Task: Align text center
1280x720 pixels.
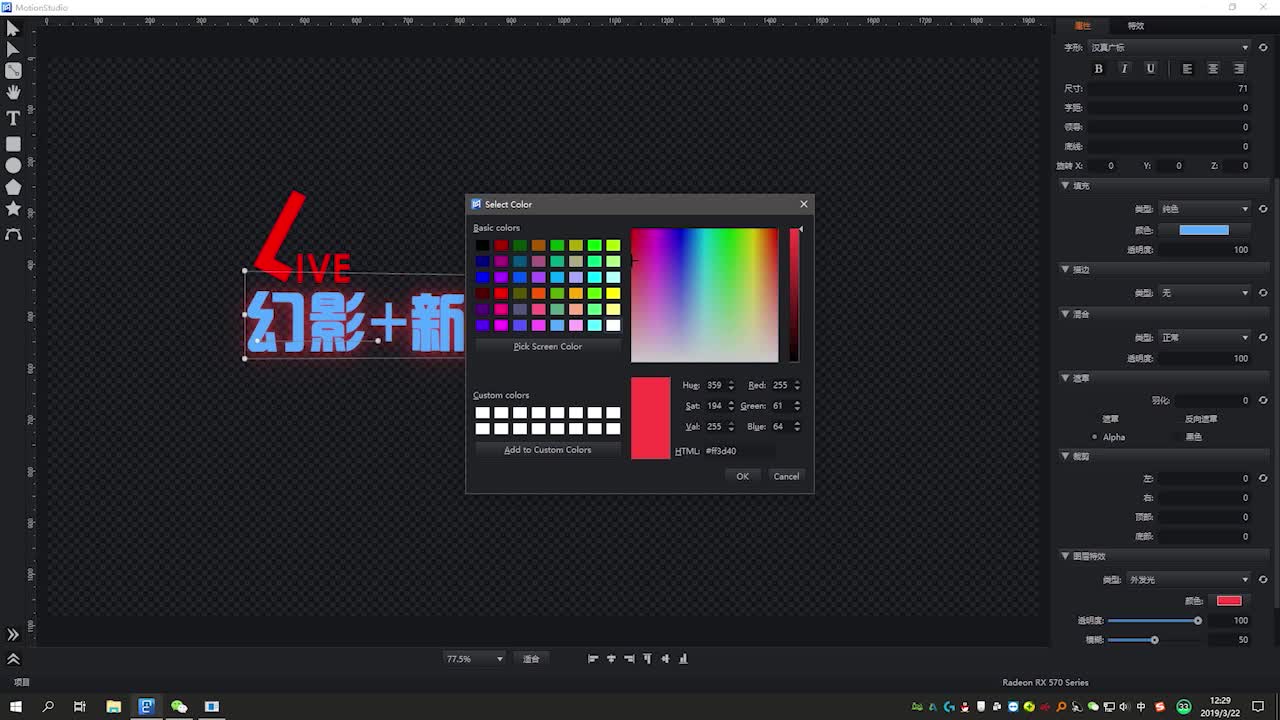Action: [1213, 69]
